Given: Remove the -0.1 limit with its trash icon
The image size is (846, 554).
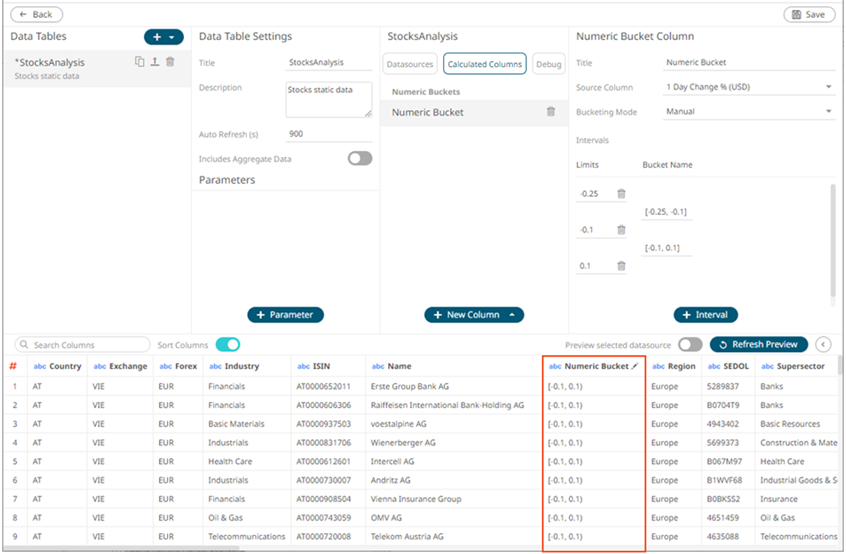Looking at the screenshot, I should click(621, 230).
